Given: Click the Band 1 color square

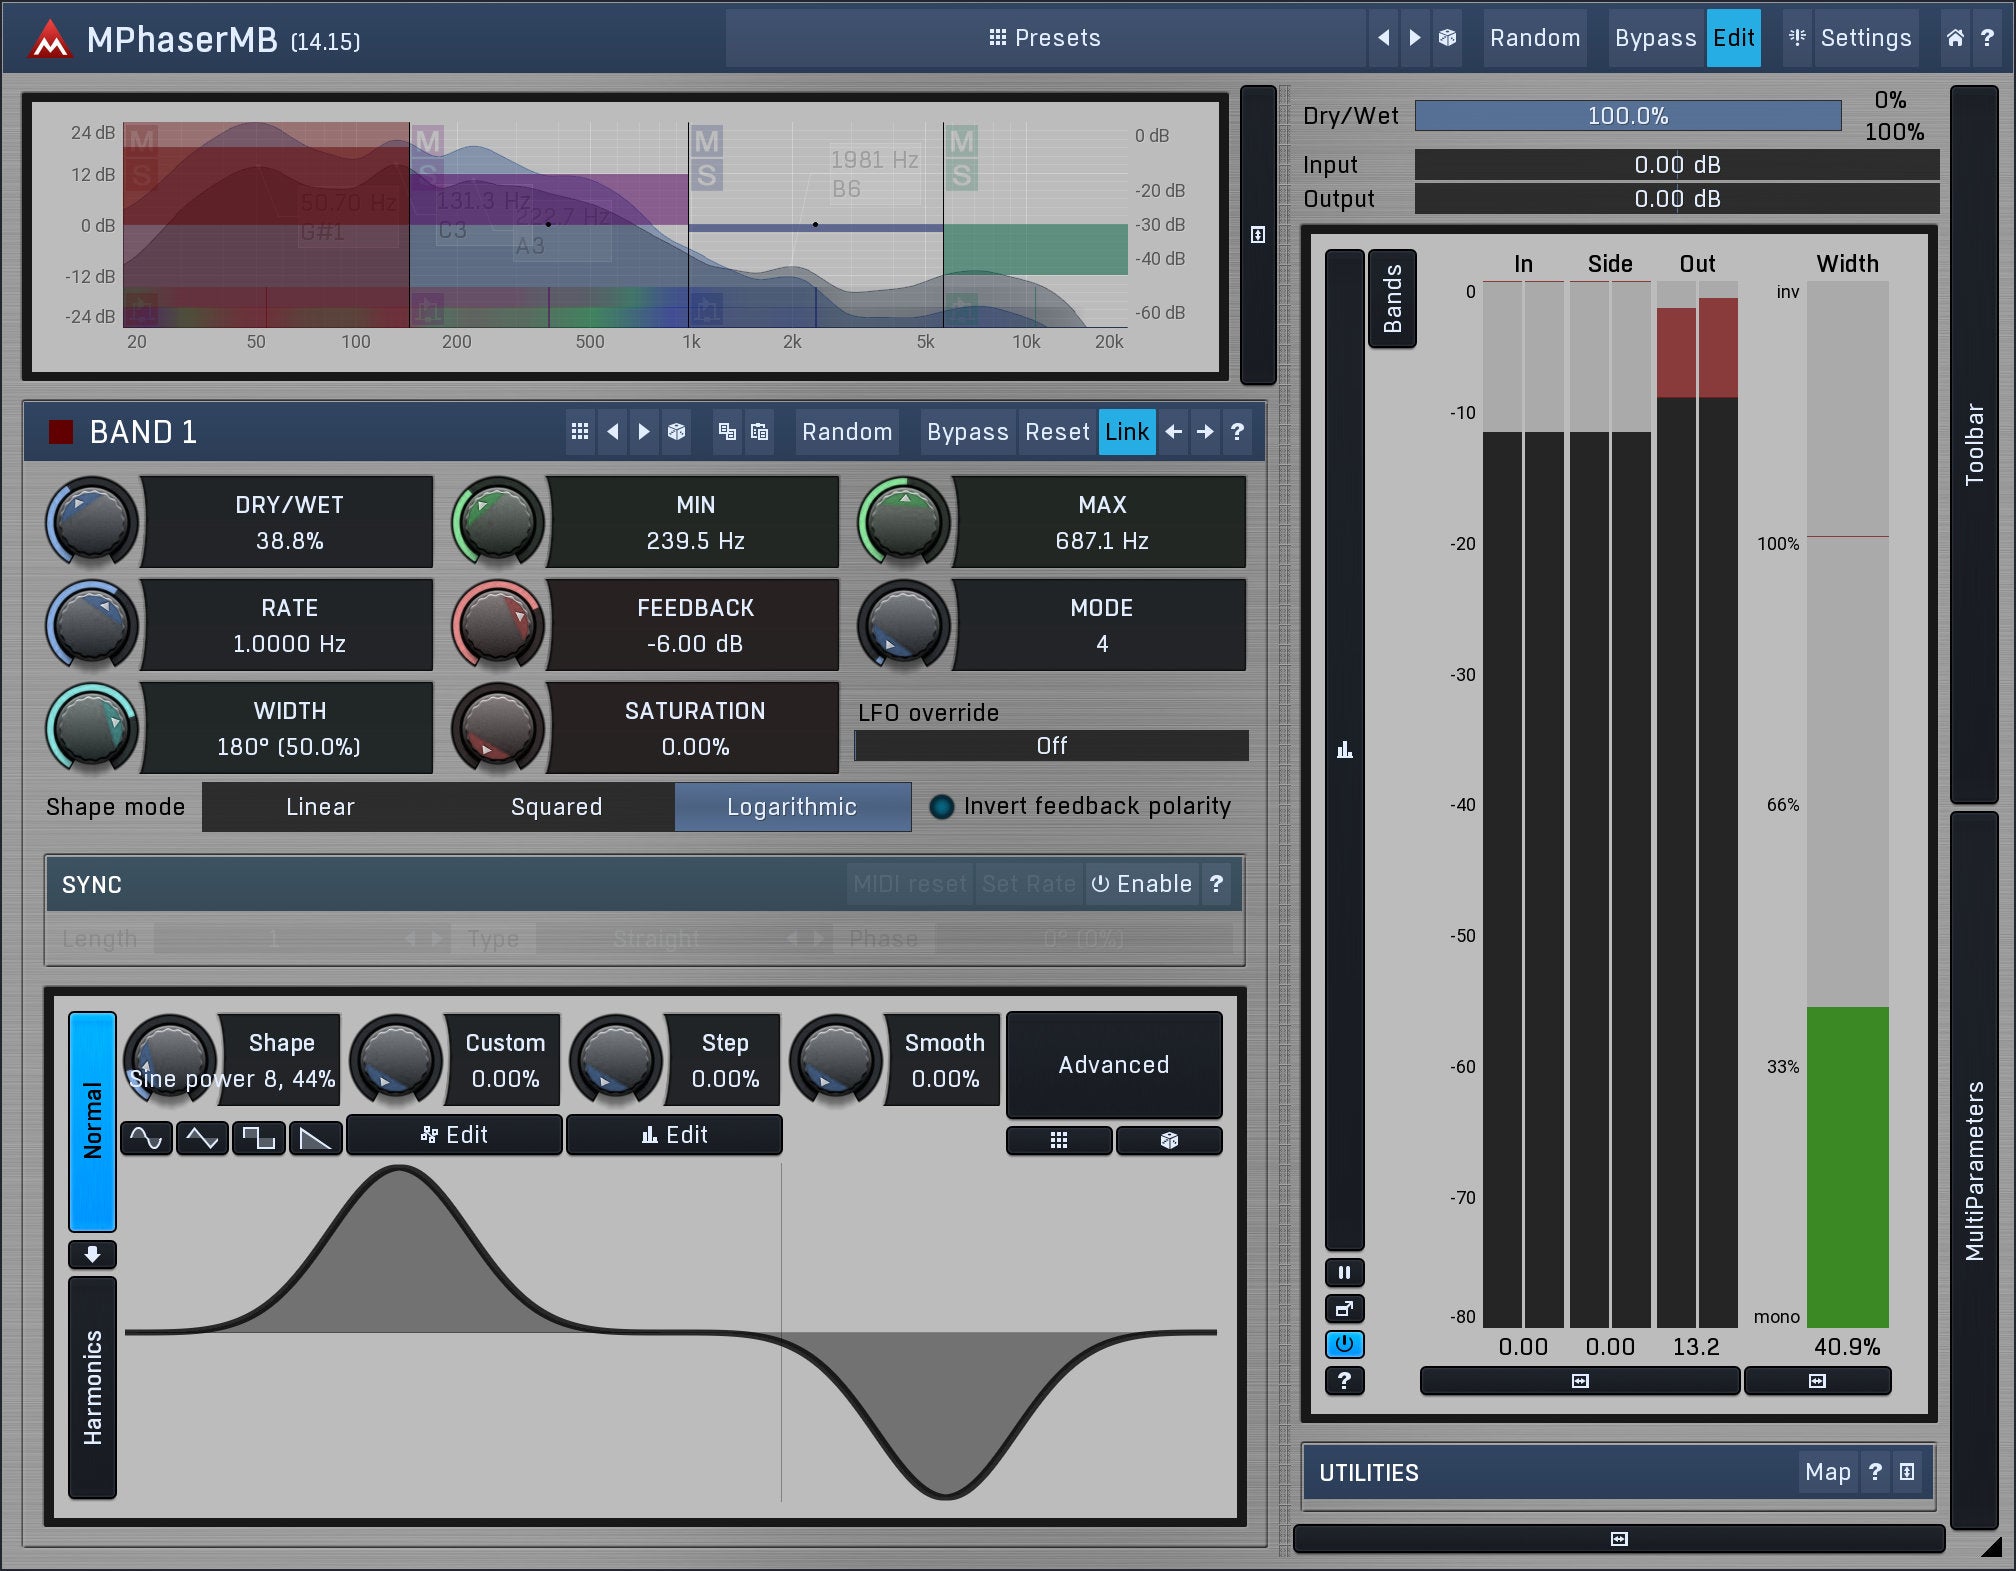Looking at the screenshot, I should click(61, 432).
